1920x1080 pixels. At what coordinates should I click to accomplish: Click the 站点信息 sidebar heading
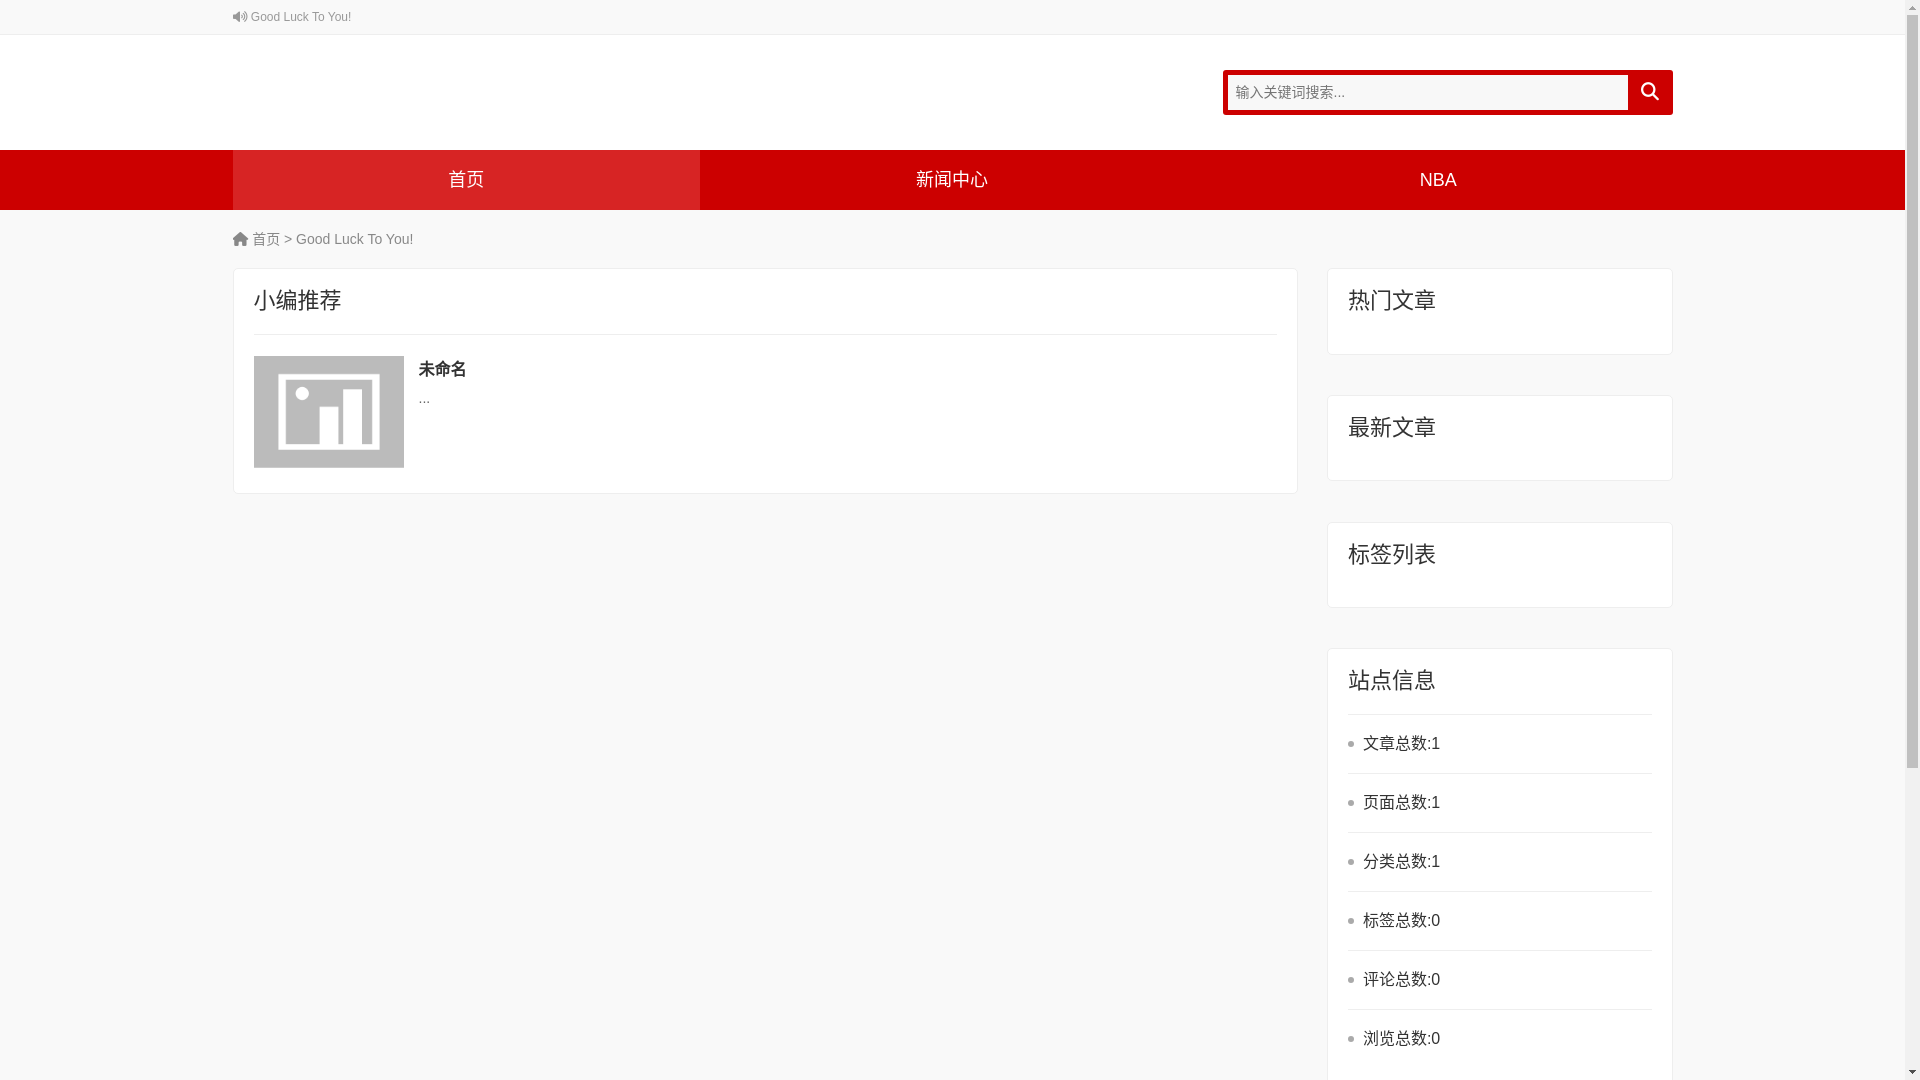point(1392,680)
